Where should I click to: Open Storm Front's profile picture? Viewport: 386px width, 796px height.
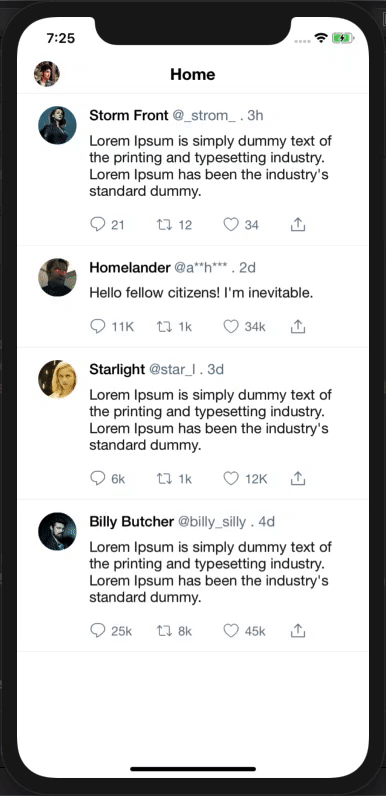[57, 125]
